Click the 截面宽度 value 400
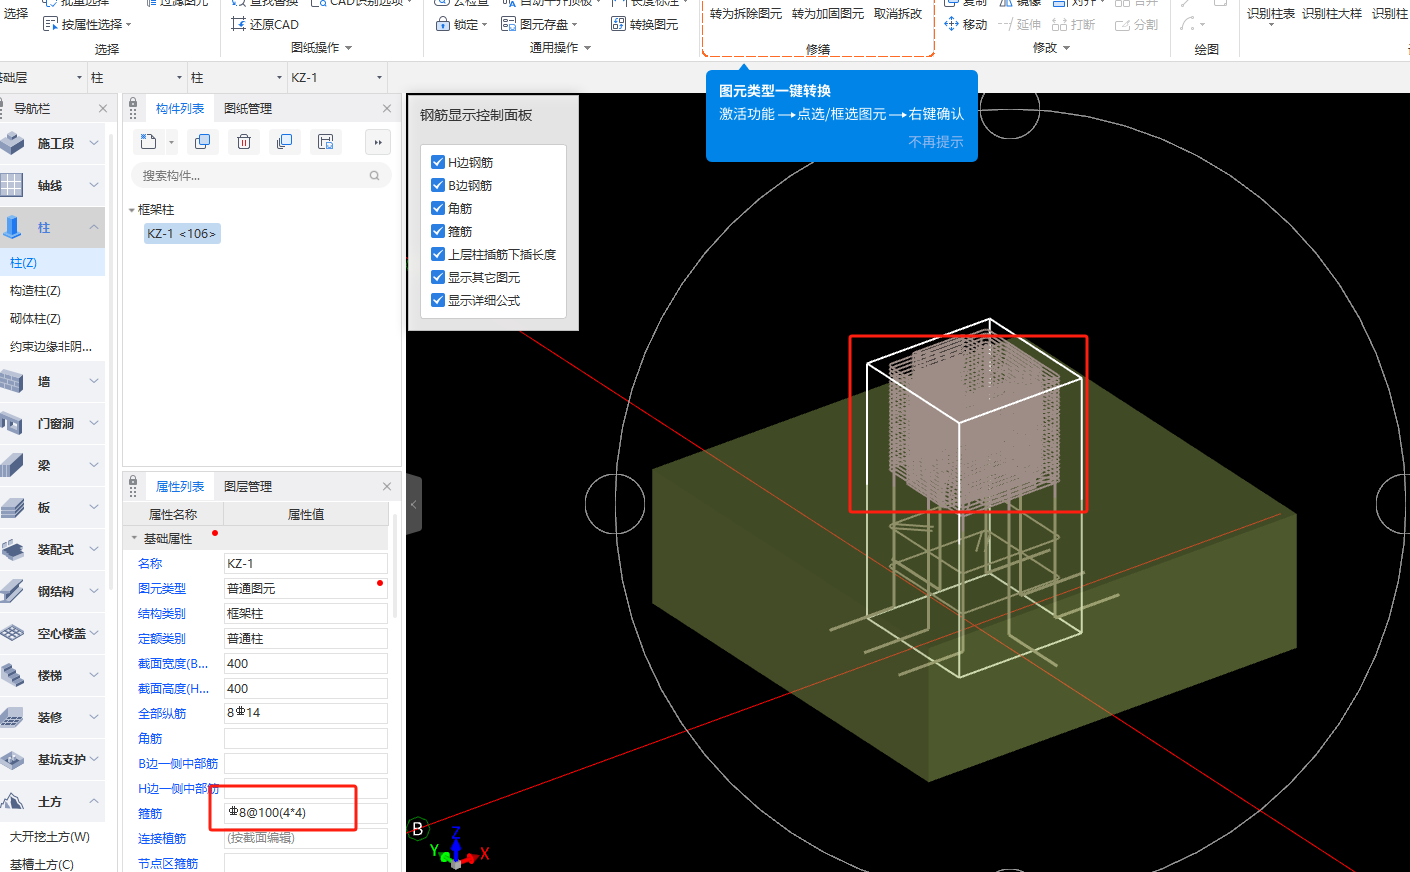 306,663
